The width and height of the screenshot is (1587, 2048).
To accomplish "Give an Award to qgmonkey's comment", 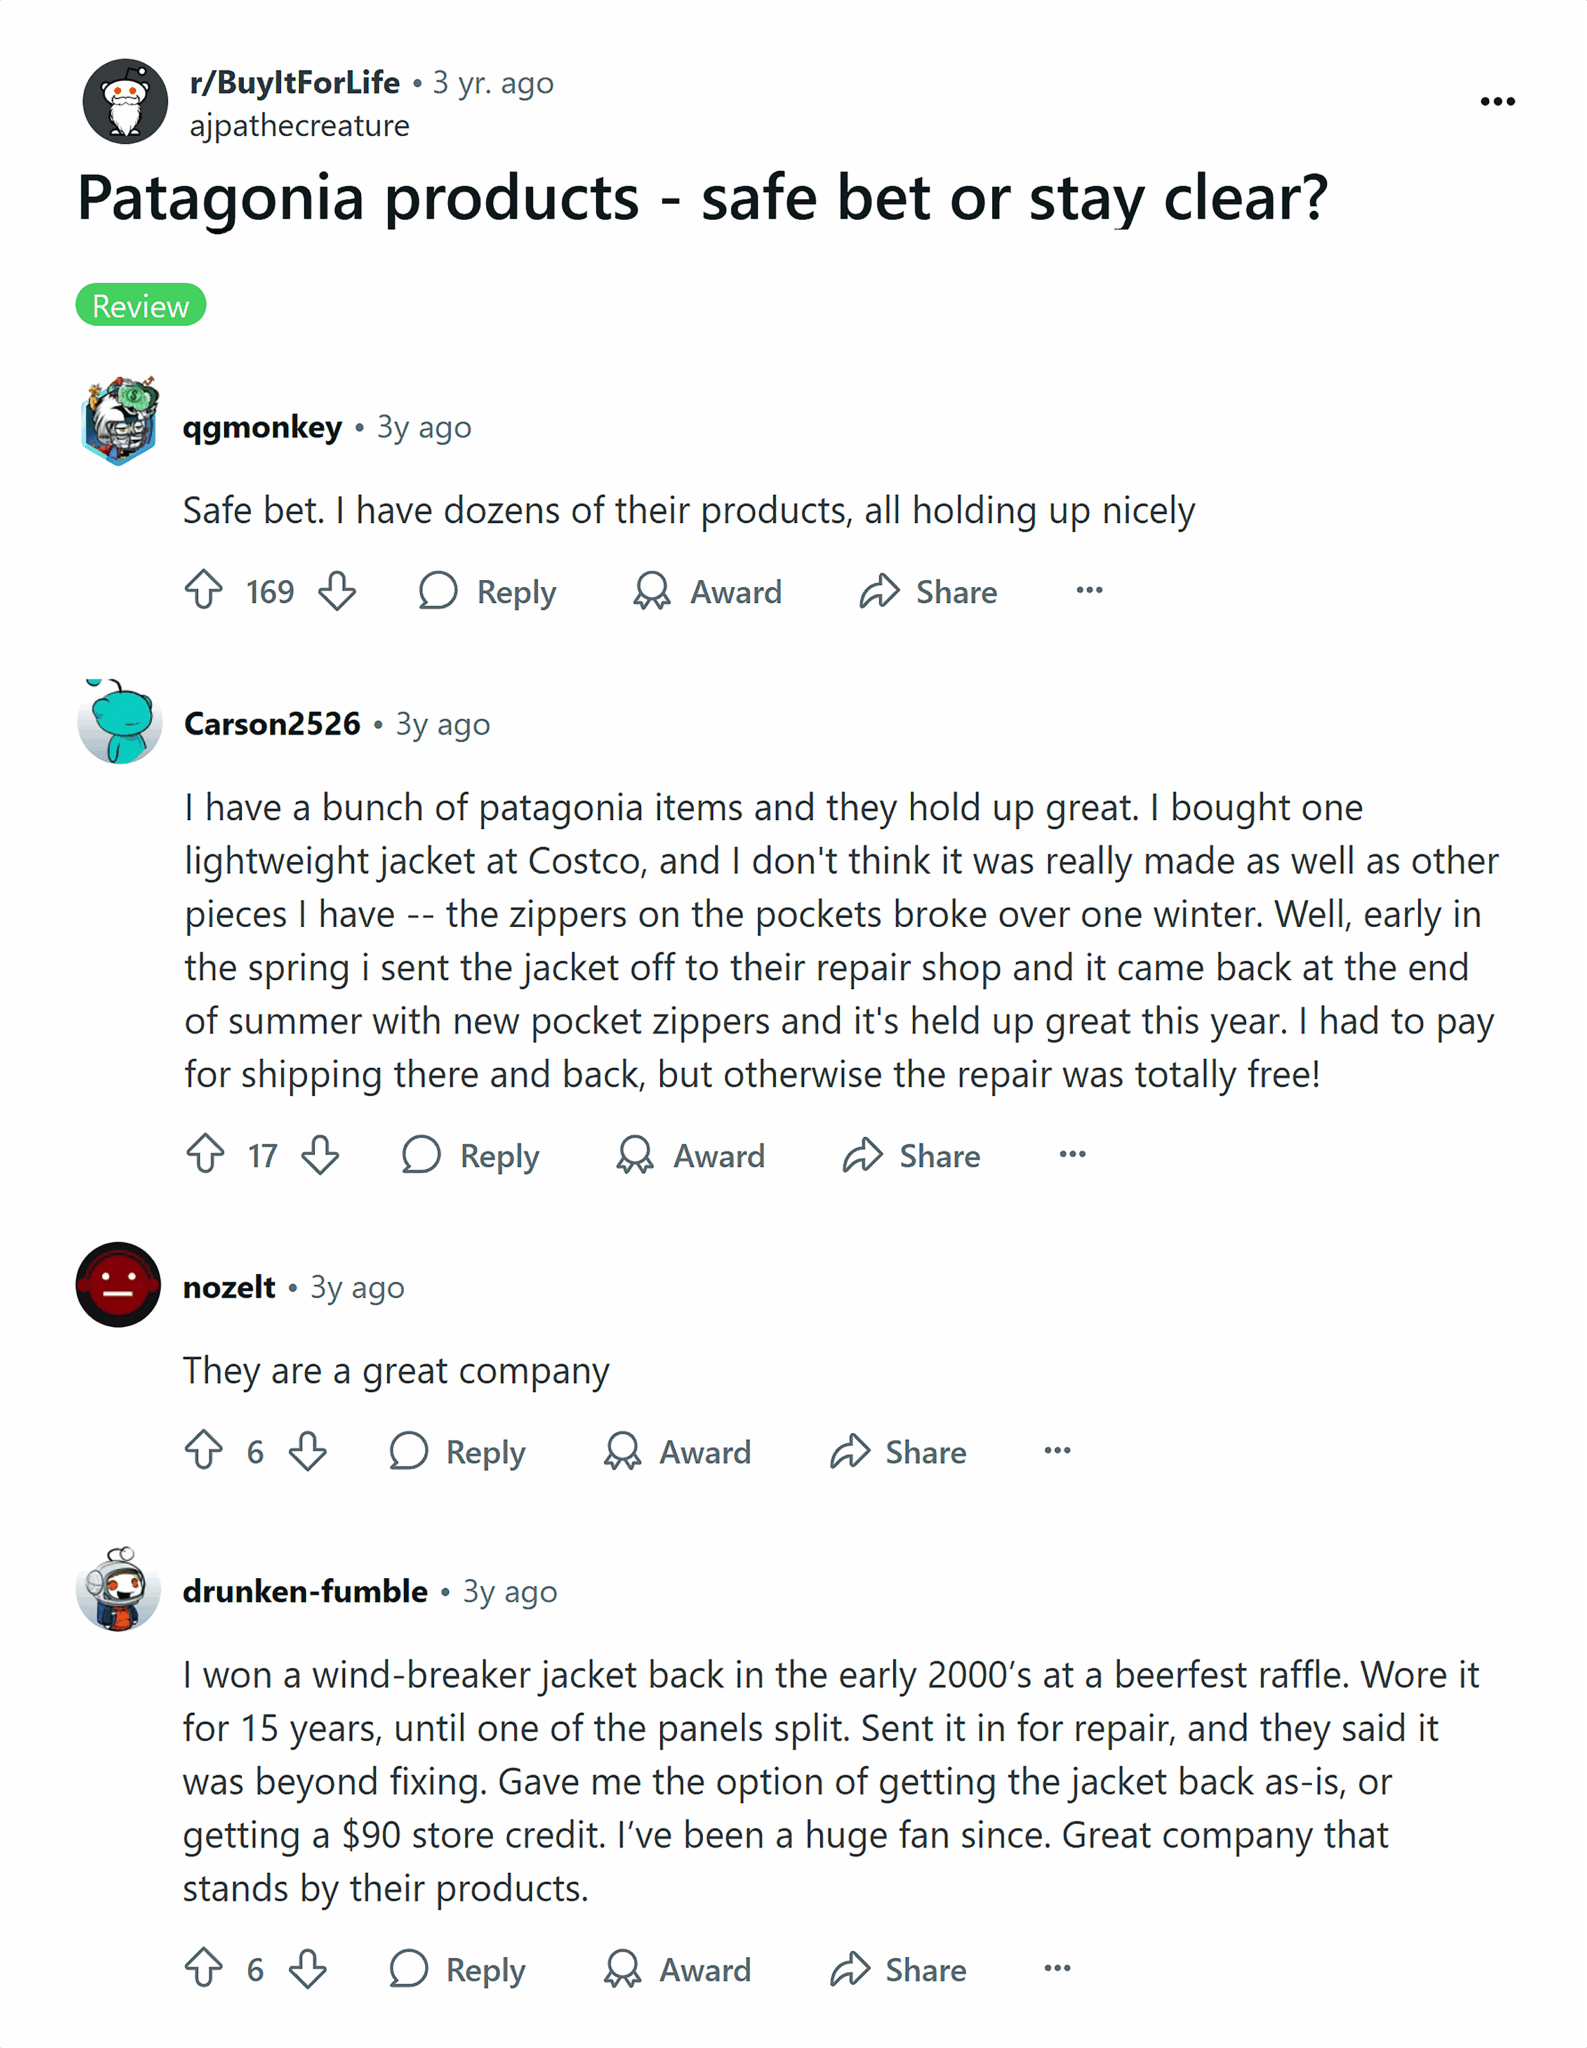I will coord(710,591).
